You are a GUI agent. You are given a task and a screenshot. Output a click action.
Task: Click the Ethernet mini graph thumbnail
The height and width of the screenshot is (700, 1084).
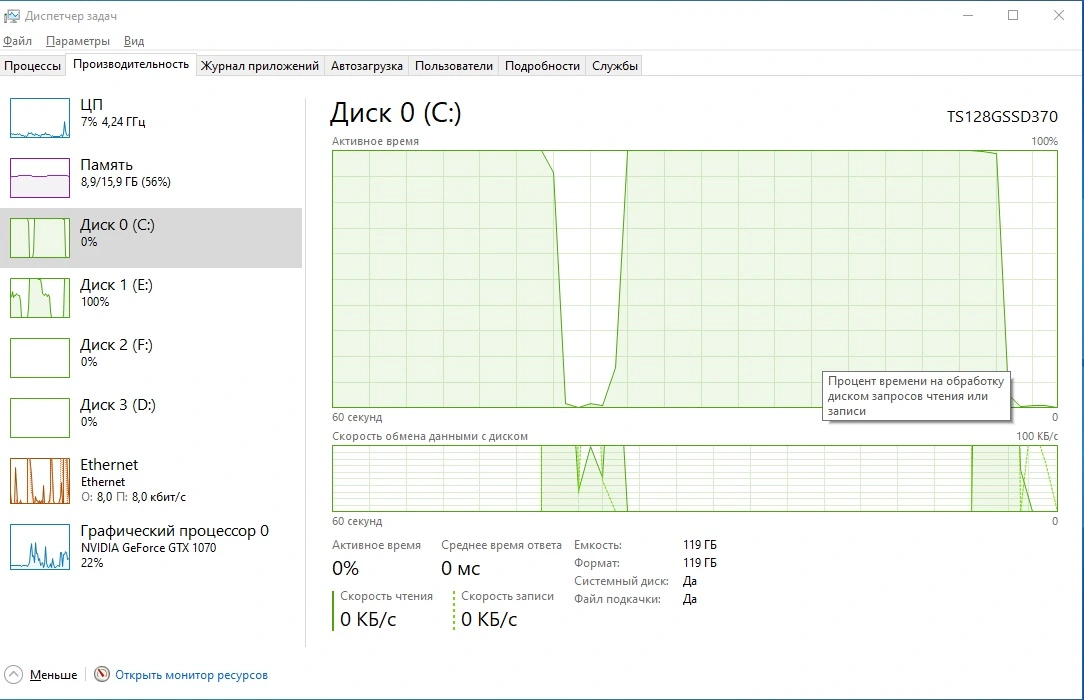pos(40,480)
